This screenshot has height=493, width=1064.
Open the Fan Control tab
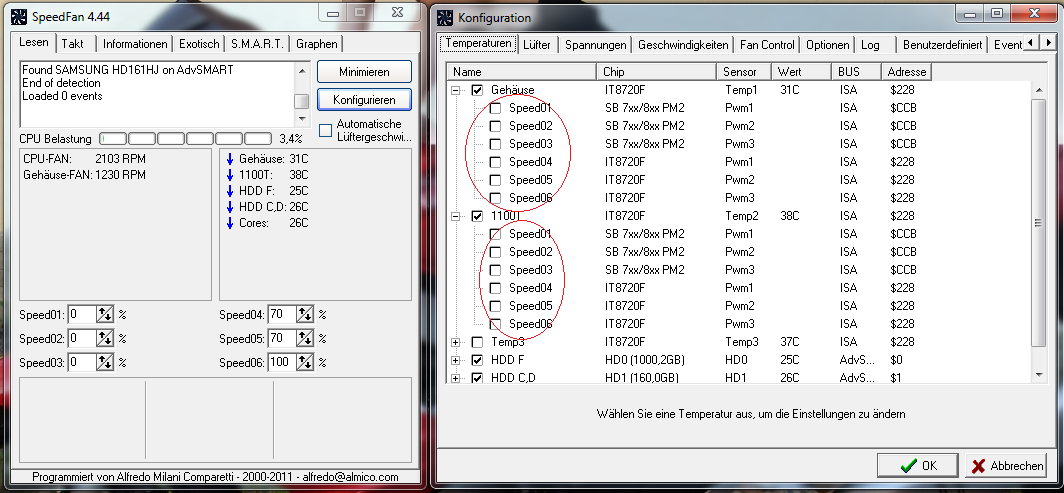[767, 45]
